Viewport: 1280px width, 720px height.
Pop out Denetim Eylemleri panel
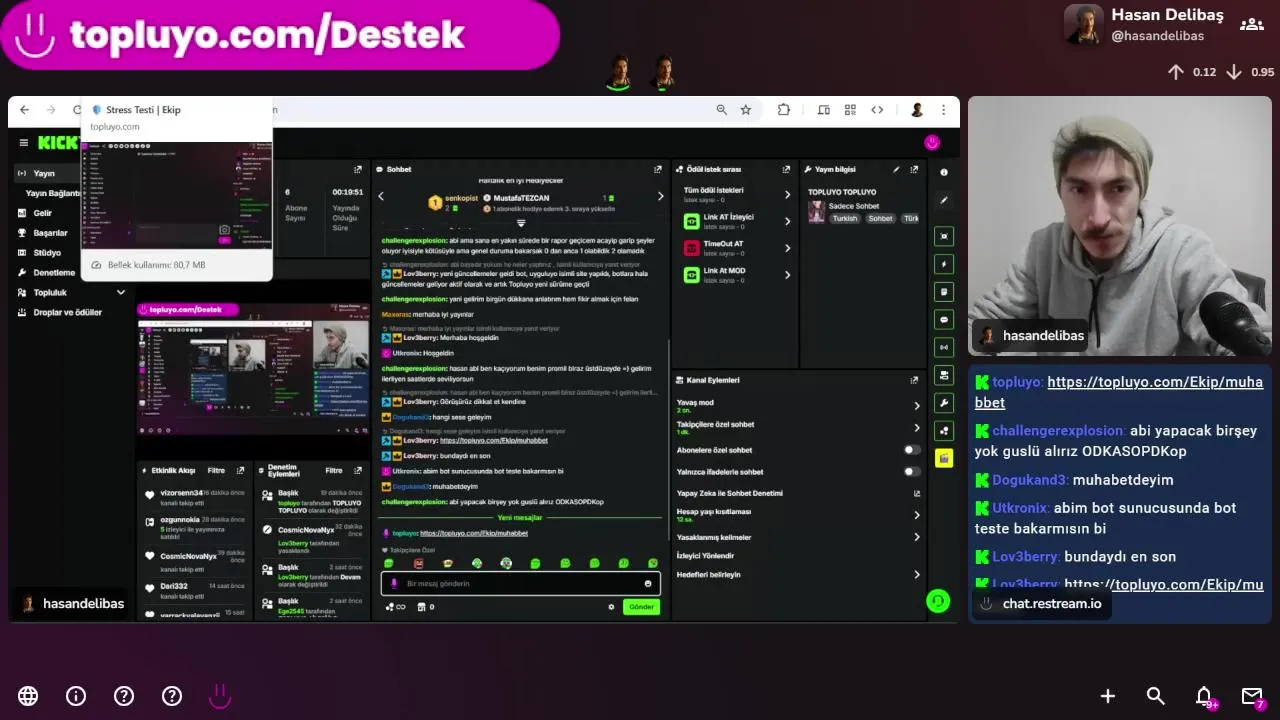(358, 470)
